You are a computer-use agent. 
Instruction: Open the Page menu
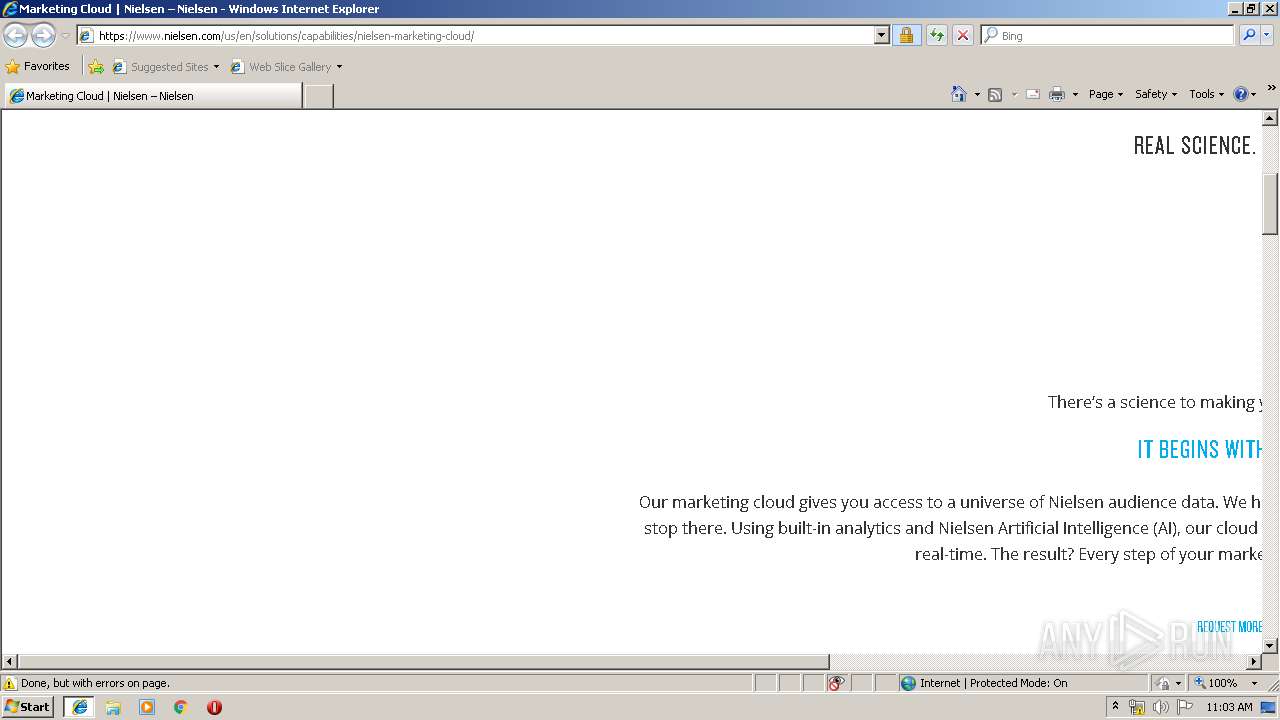(x=1106, y=94)
